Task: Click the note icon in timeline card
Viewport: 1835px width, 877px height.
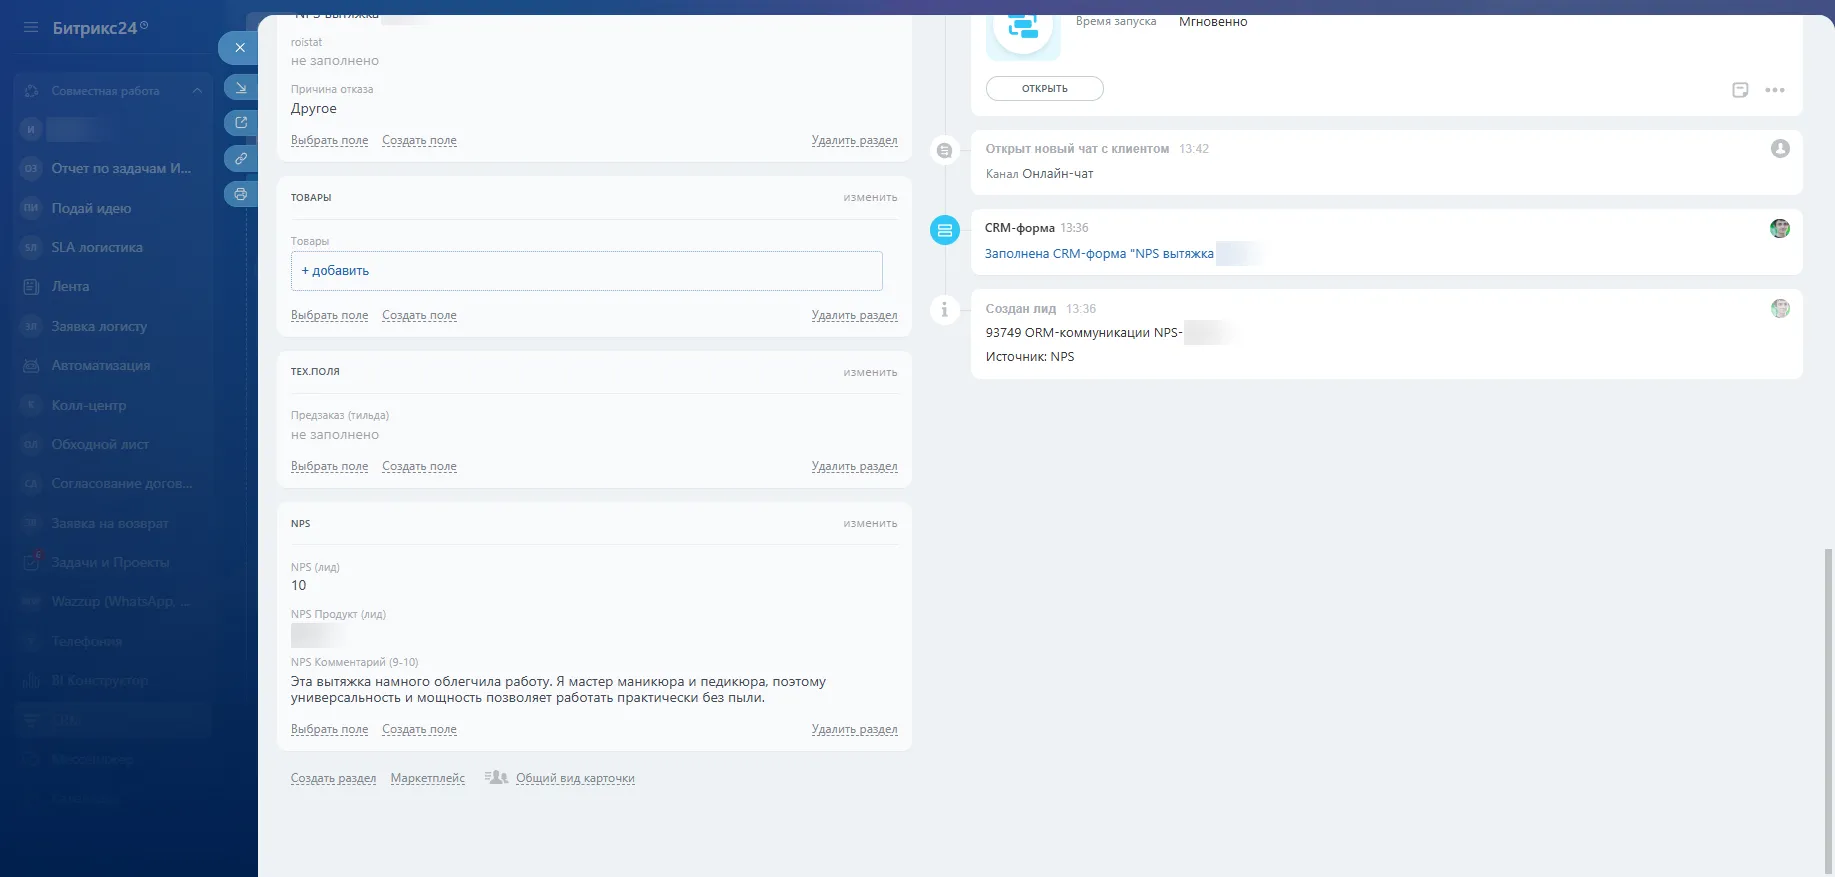Action: coord(1740,90)
